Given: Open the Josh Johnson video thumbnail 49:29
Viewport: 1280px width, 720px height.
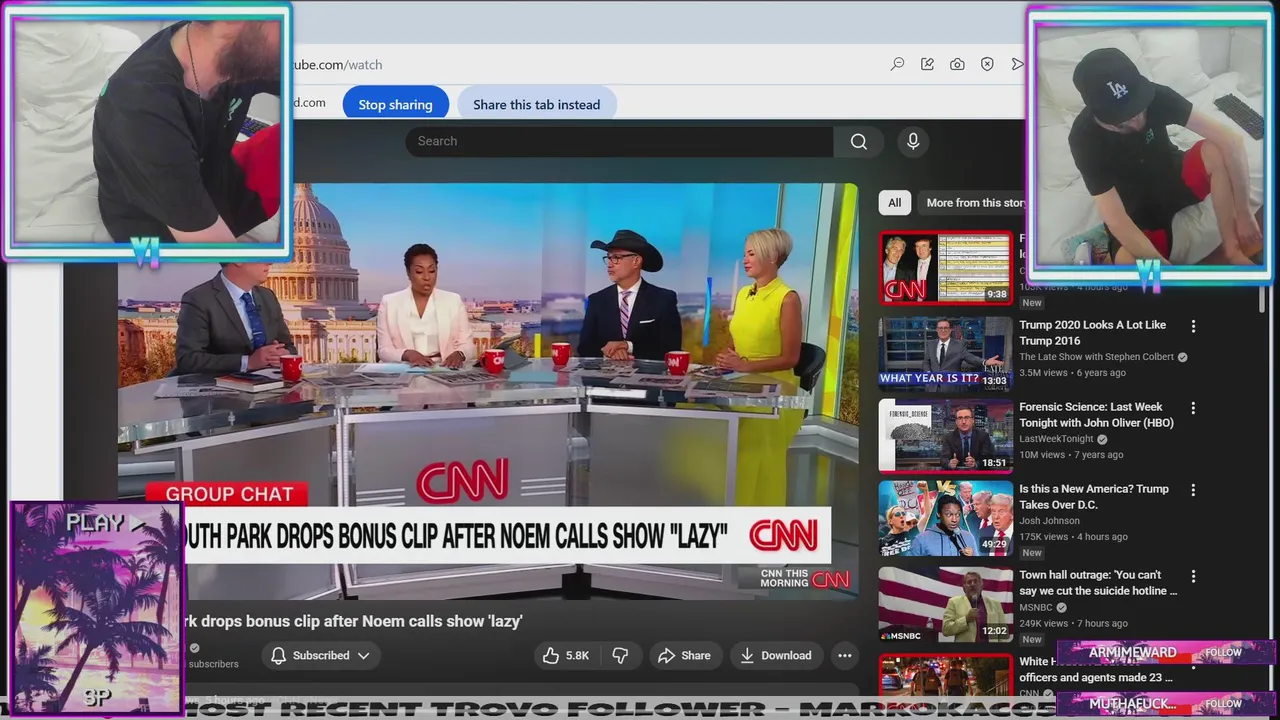Looking at the screenshot, I should click(946, 518).
